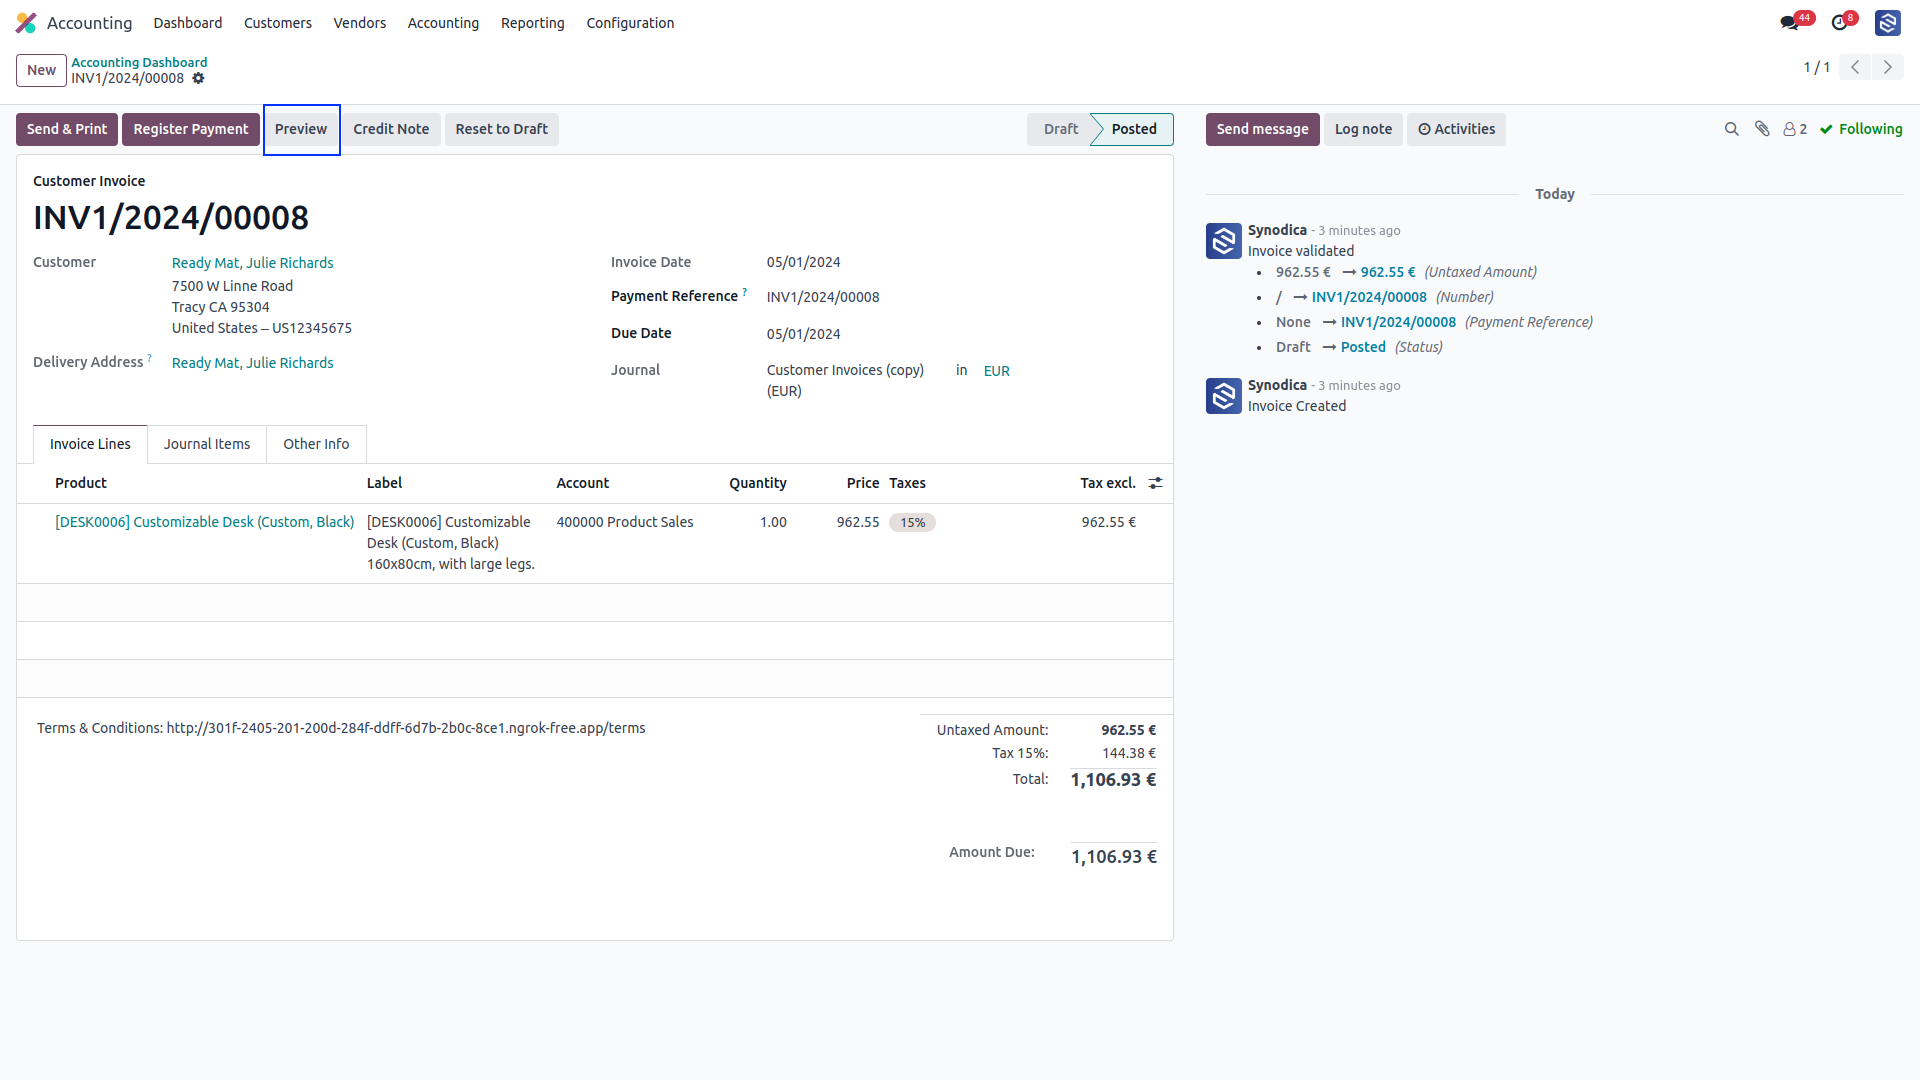Open the column settings adjust icon

click(1156, 483)
